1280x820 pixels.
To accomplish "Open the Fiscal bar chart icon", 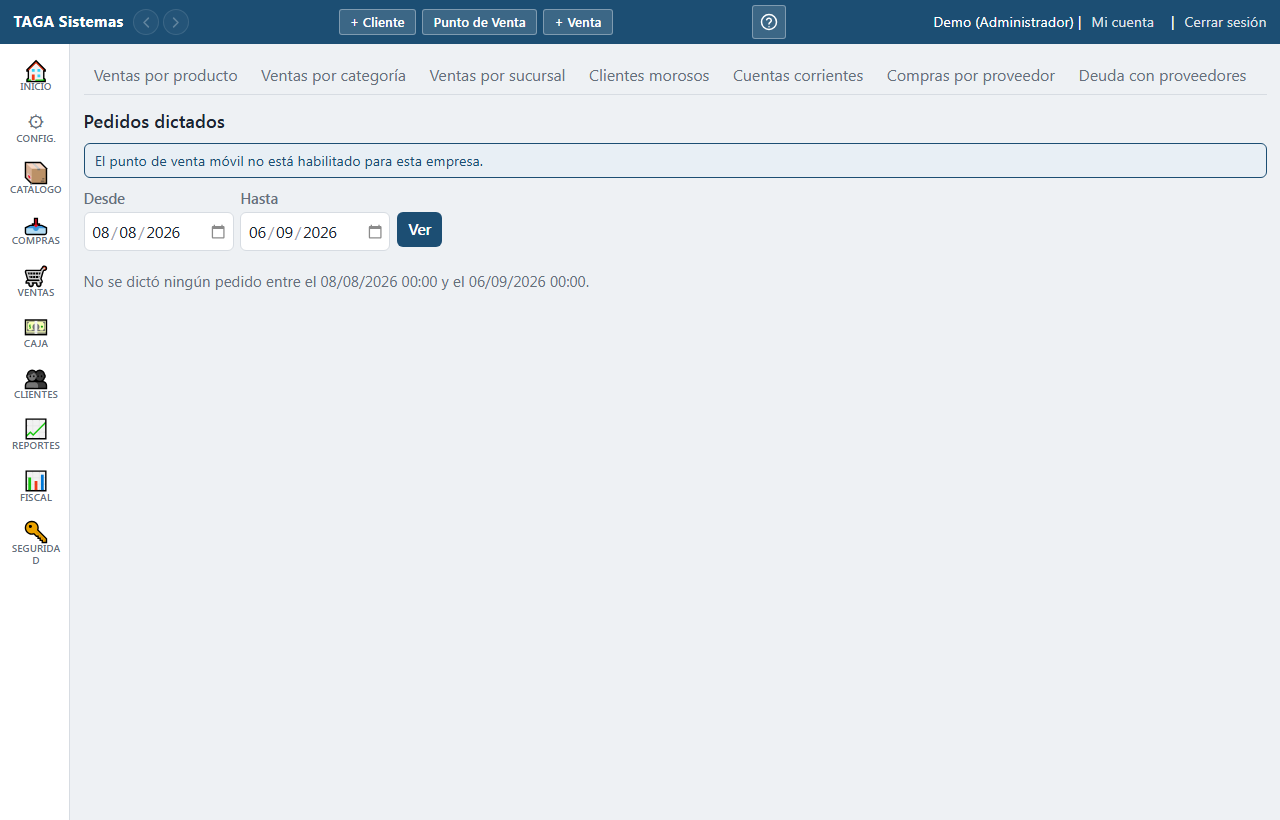I will click(x=35, y=481).
